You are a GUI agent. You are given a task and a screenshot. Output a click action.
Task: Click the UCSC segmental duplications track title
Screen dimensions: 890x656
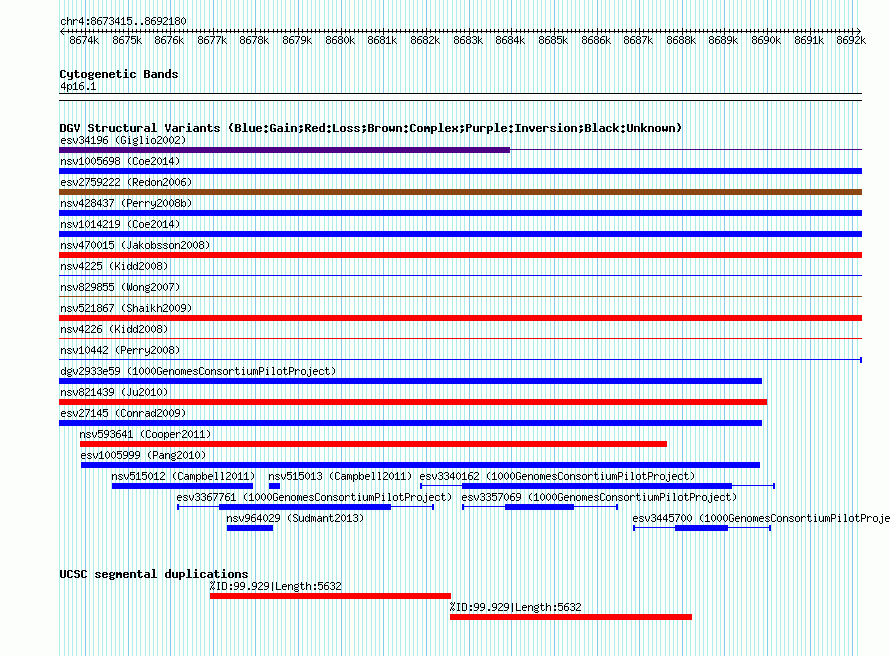coord(154,574)
